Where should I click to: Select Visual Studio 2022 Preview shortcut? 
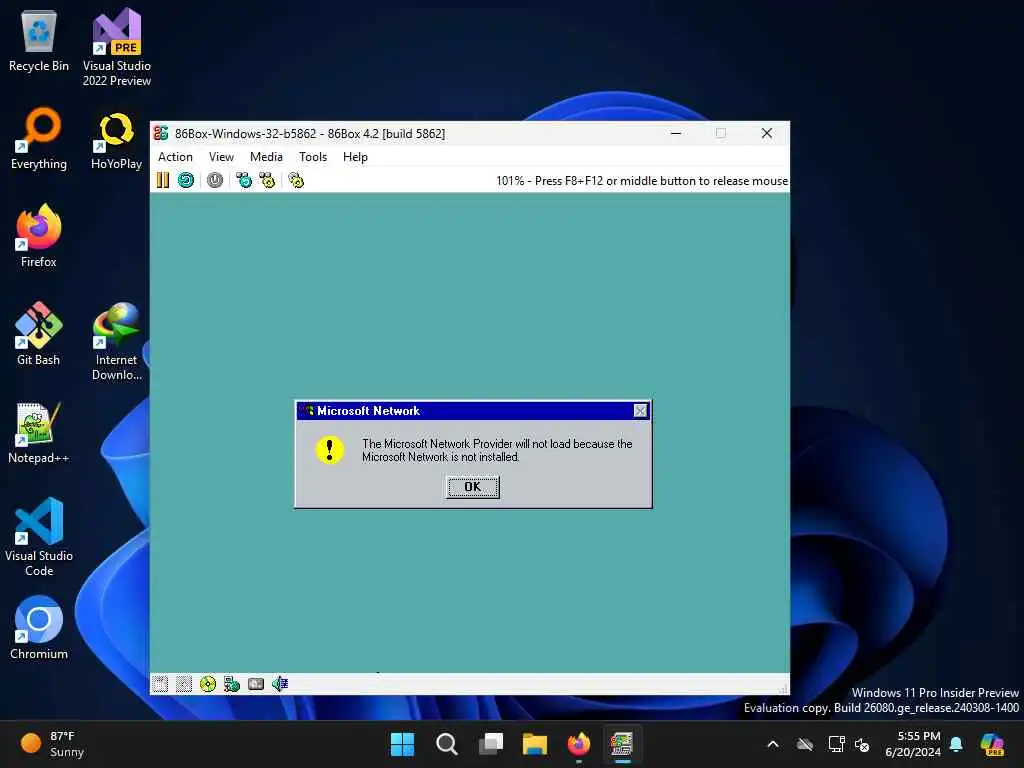point(117,48)
